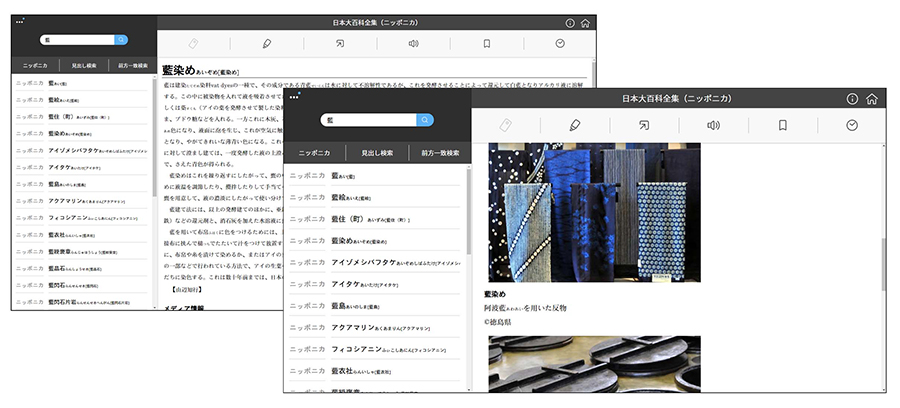Select the 前方一致検索 tab in back window
Screen dimensions: 900x408
(133, 65)
